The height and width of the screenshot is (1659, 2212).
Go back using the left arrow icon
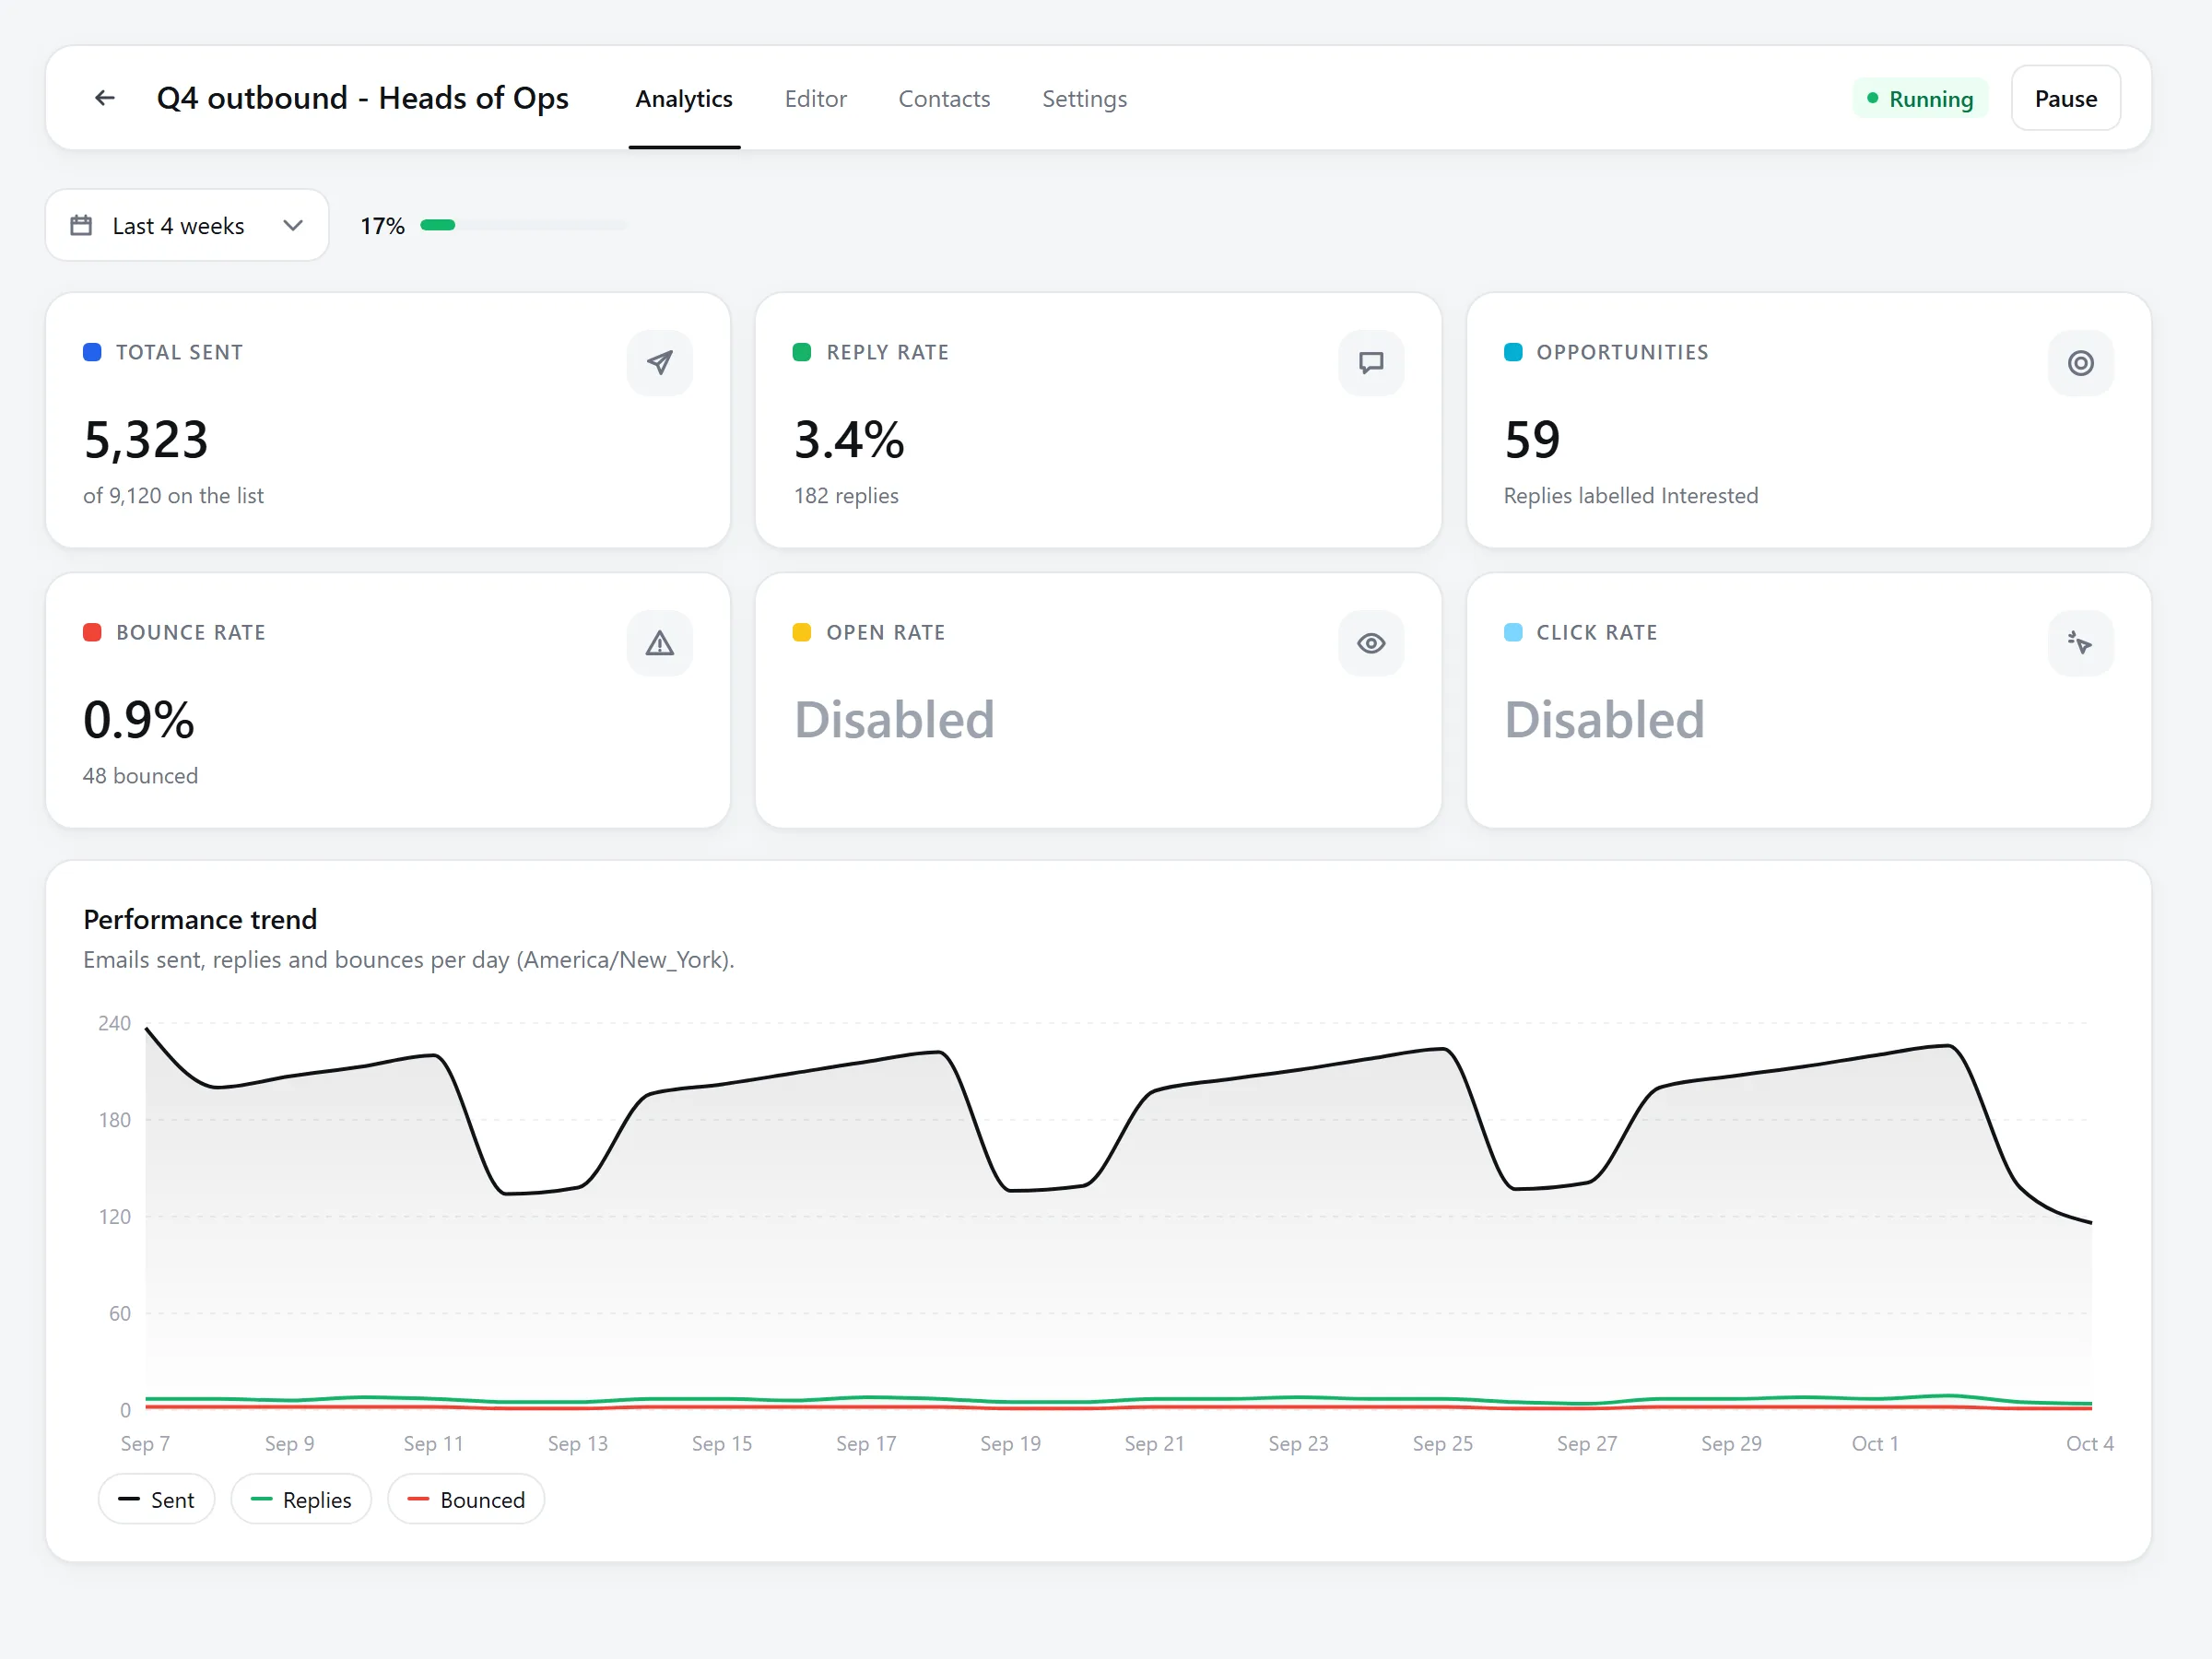104,98
